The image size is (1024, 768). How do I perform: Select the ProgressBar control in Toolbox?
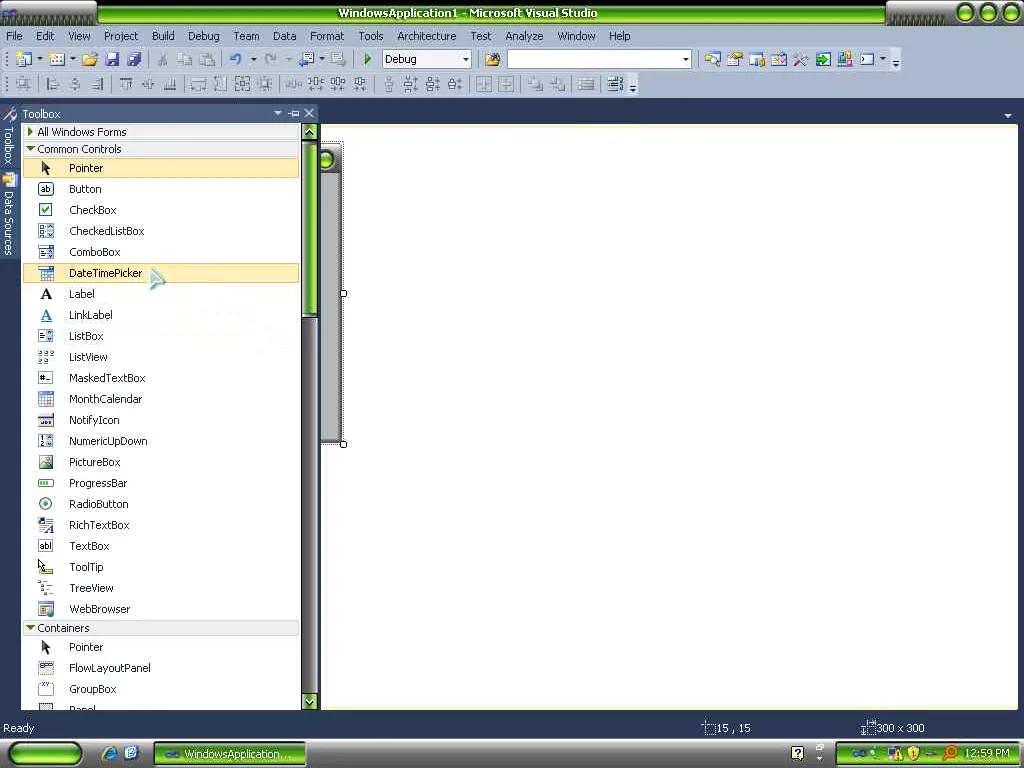coord(161,483)
